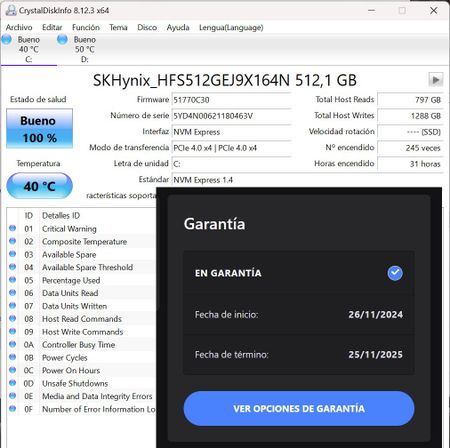Open the Ayuda menu
Viewport: 450px width, 448px height.
178,27
